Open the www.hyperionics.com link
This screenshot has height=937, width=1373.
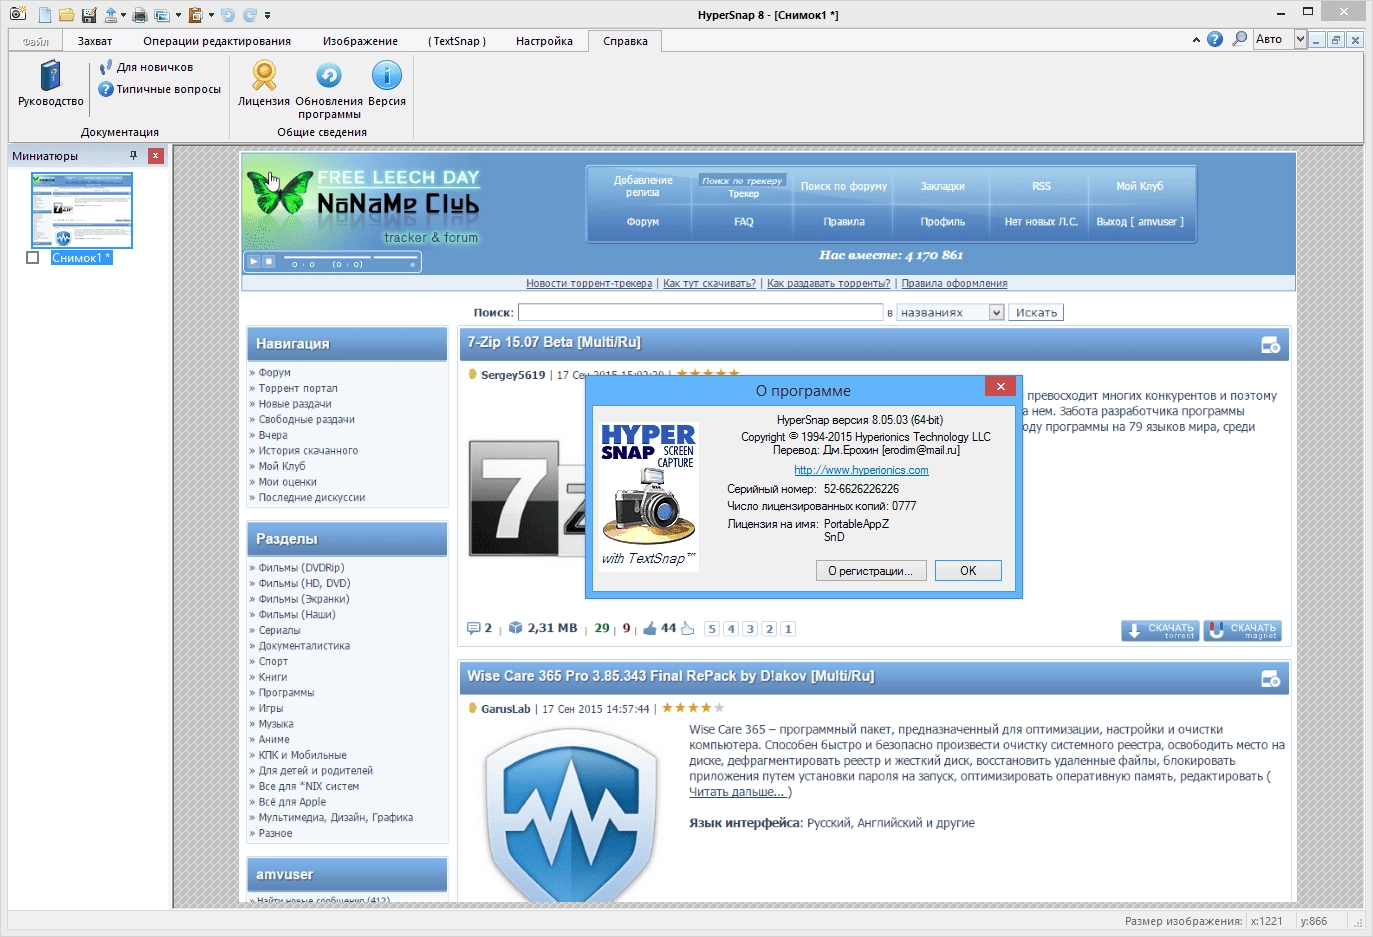(861, 470)
